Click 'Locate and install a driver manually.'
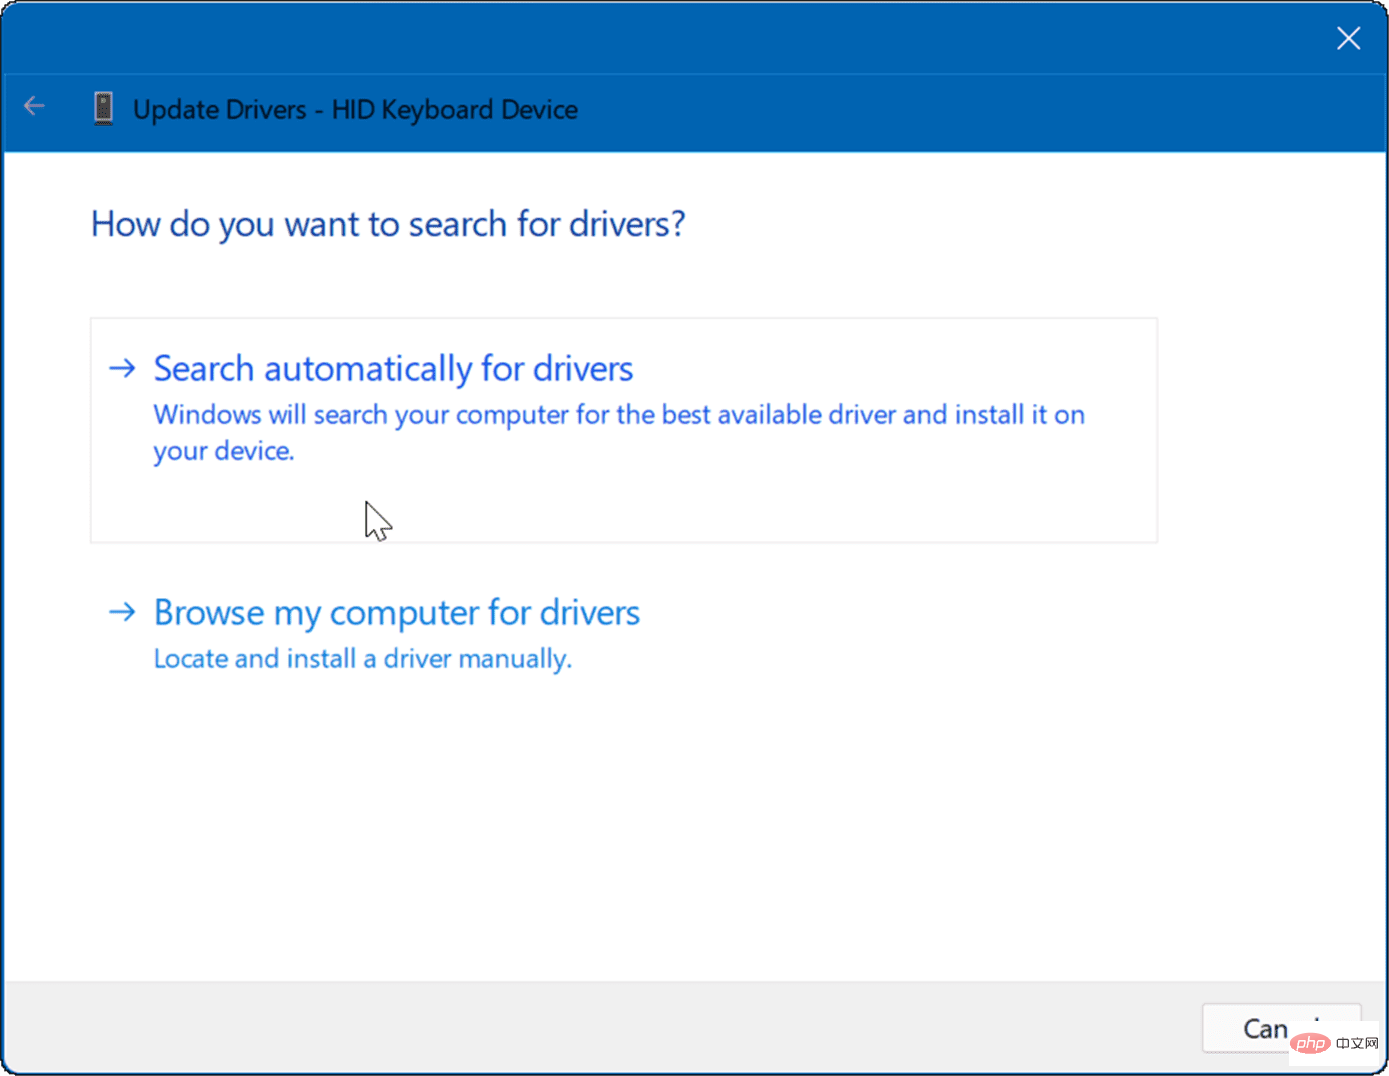The image size is (1389, 1076). [363, 659]
